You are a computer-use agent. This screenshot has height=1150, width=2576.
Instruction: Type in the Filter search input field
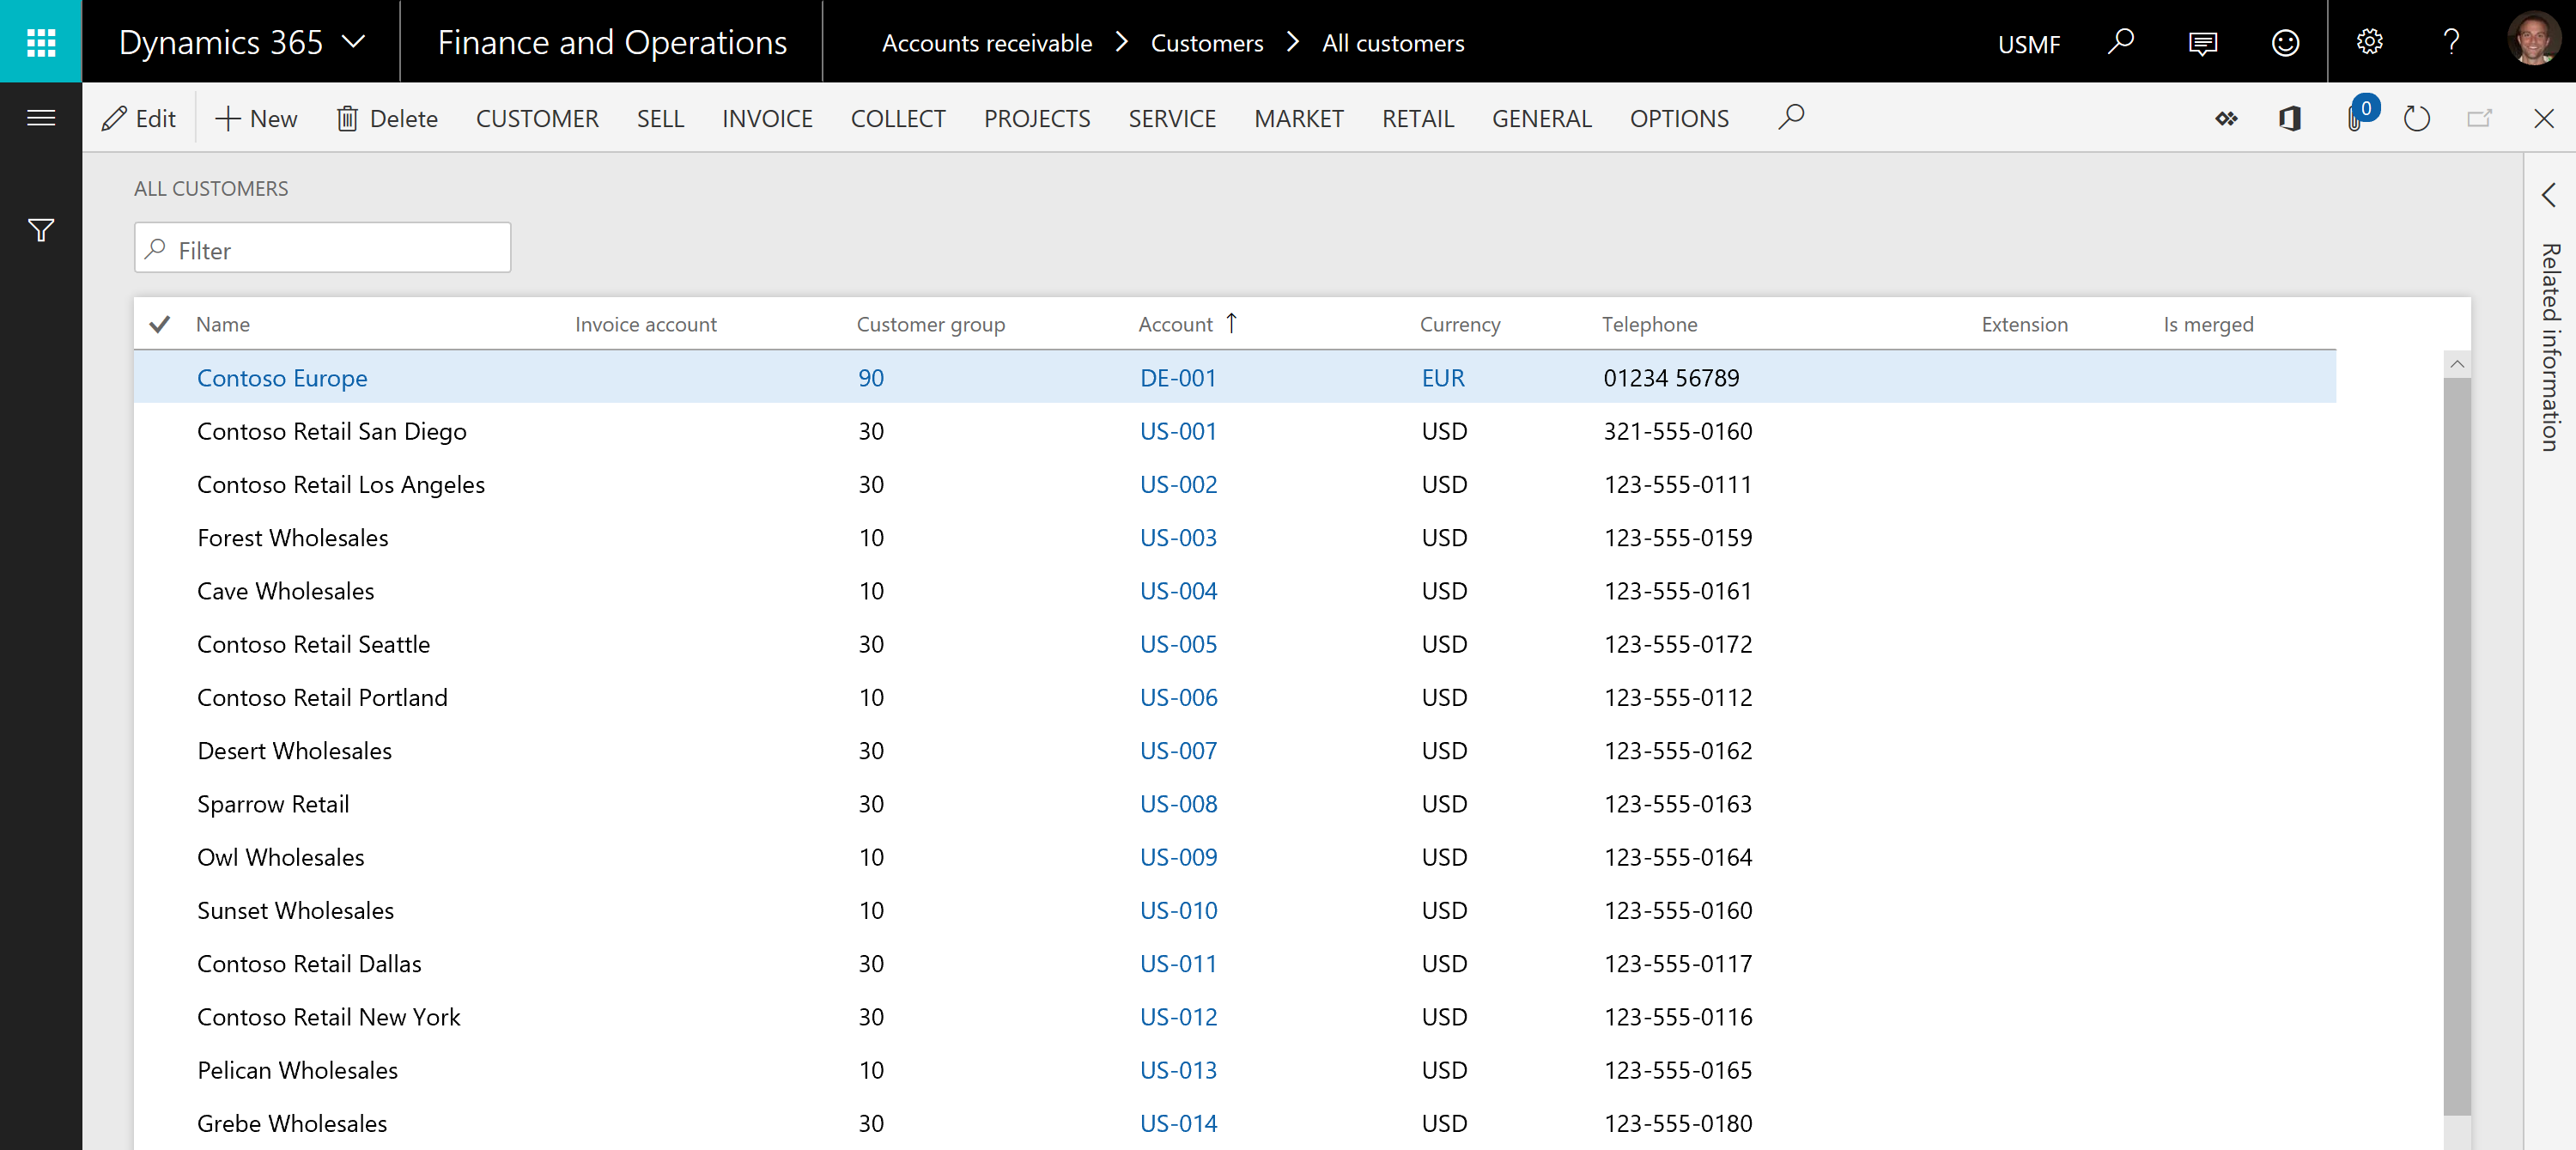(x=322, y=250)
